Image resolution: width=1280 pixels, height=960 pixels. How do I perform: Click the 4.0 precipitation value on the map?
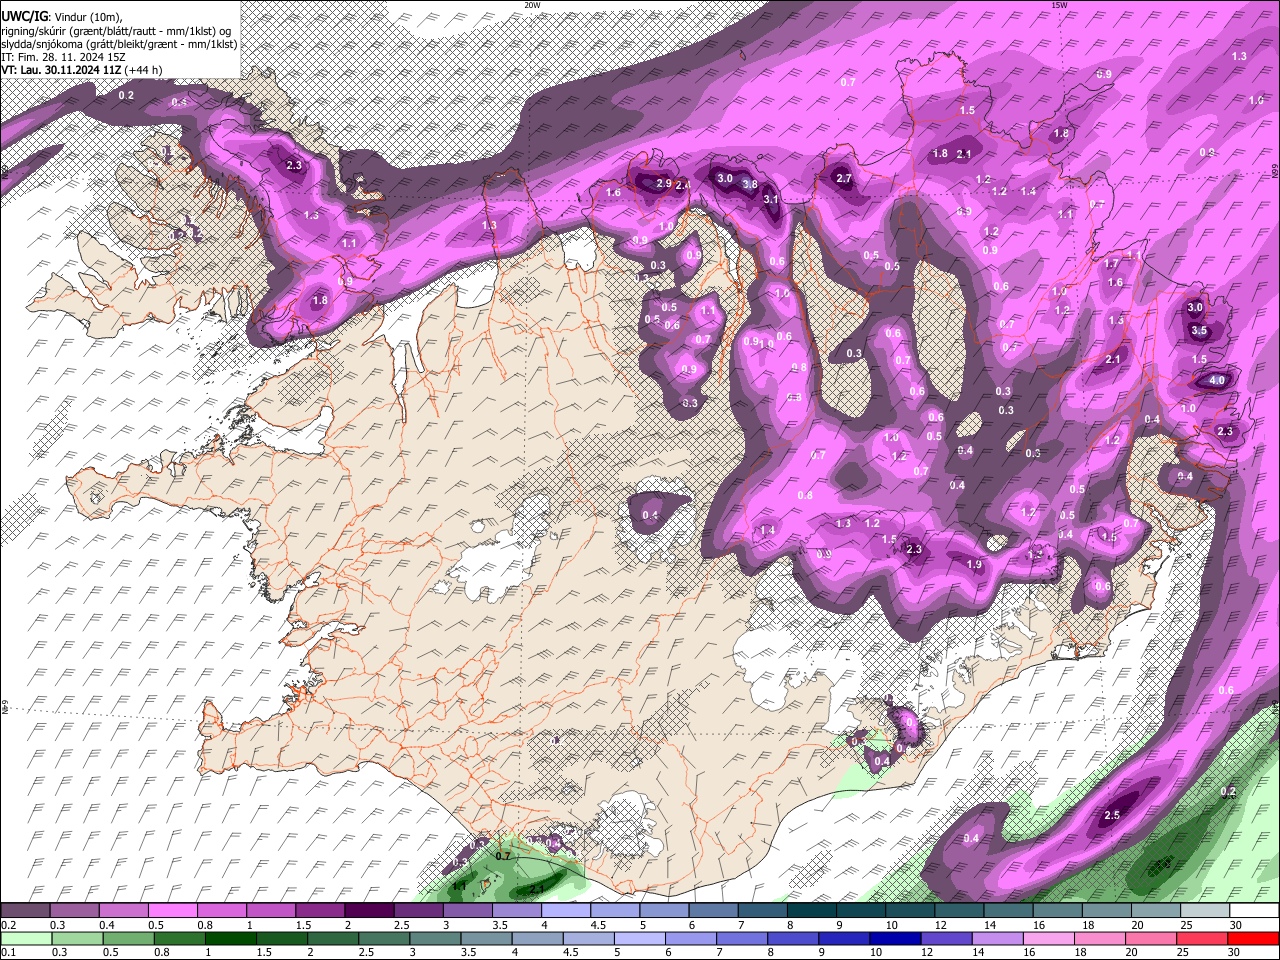pos(1217,381)
